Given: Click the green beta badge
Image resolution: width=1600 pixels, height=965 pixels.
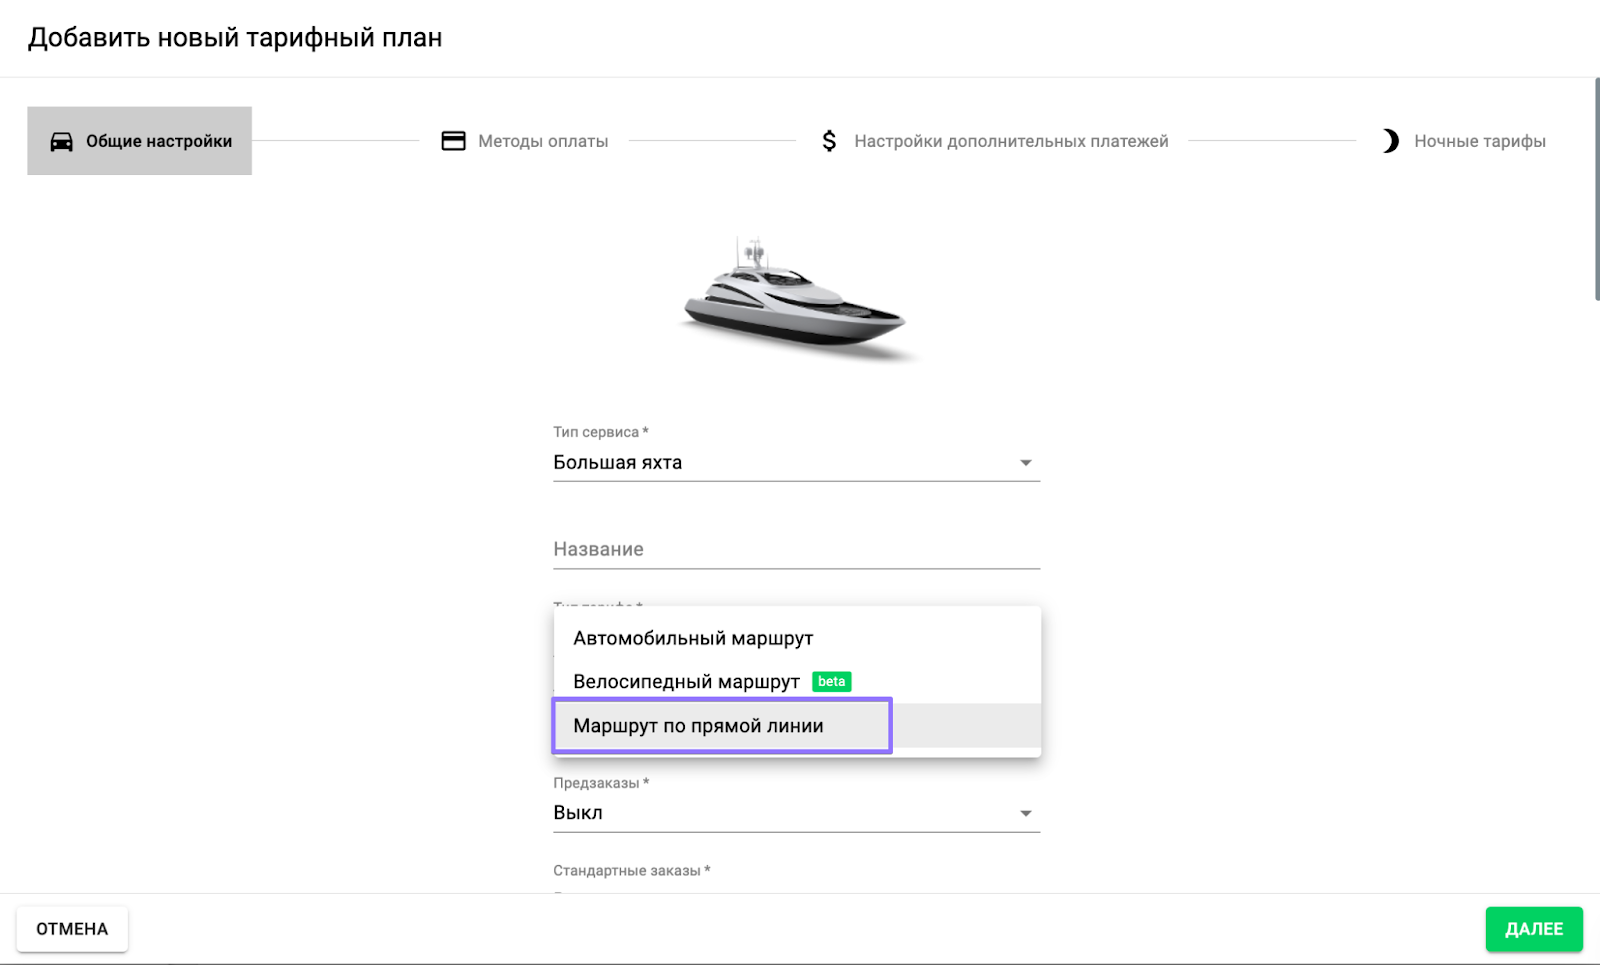Looking at the screenshot, I should 831,682.
